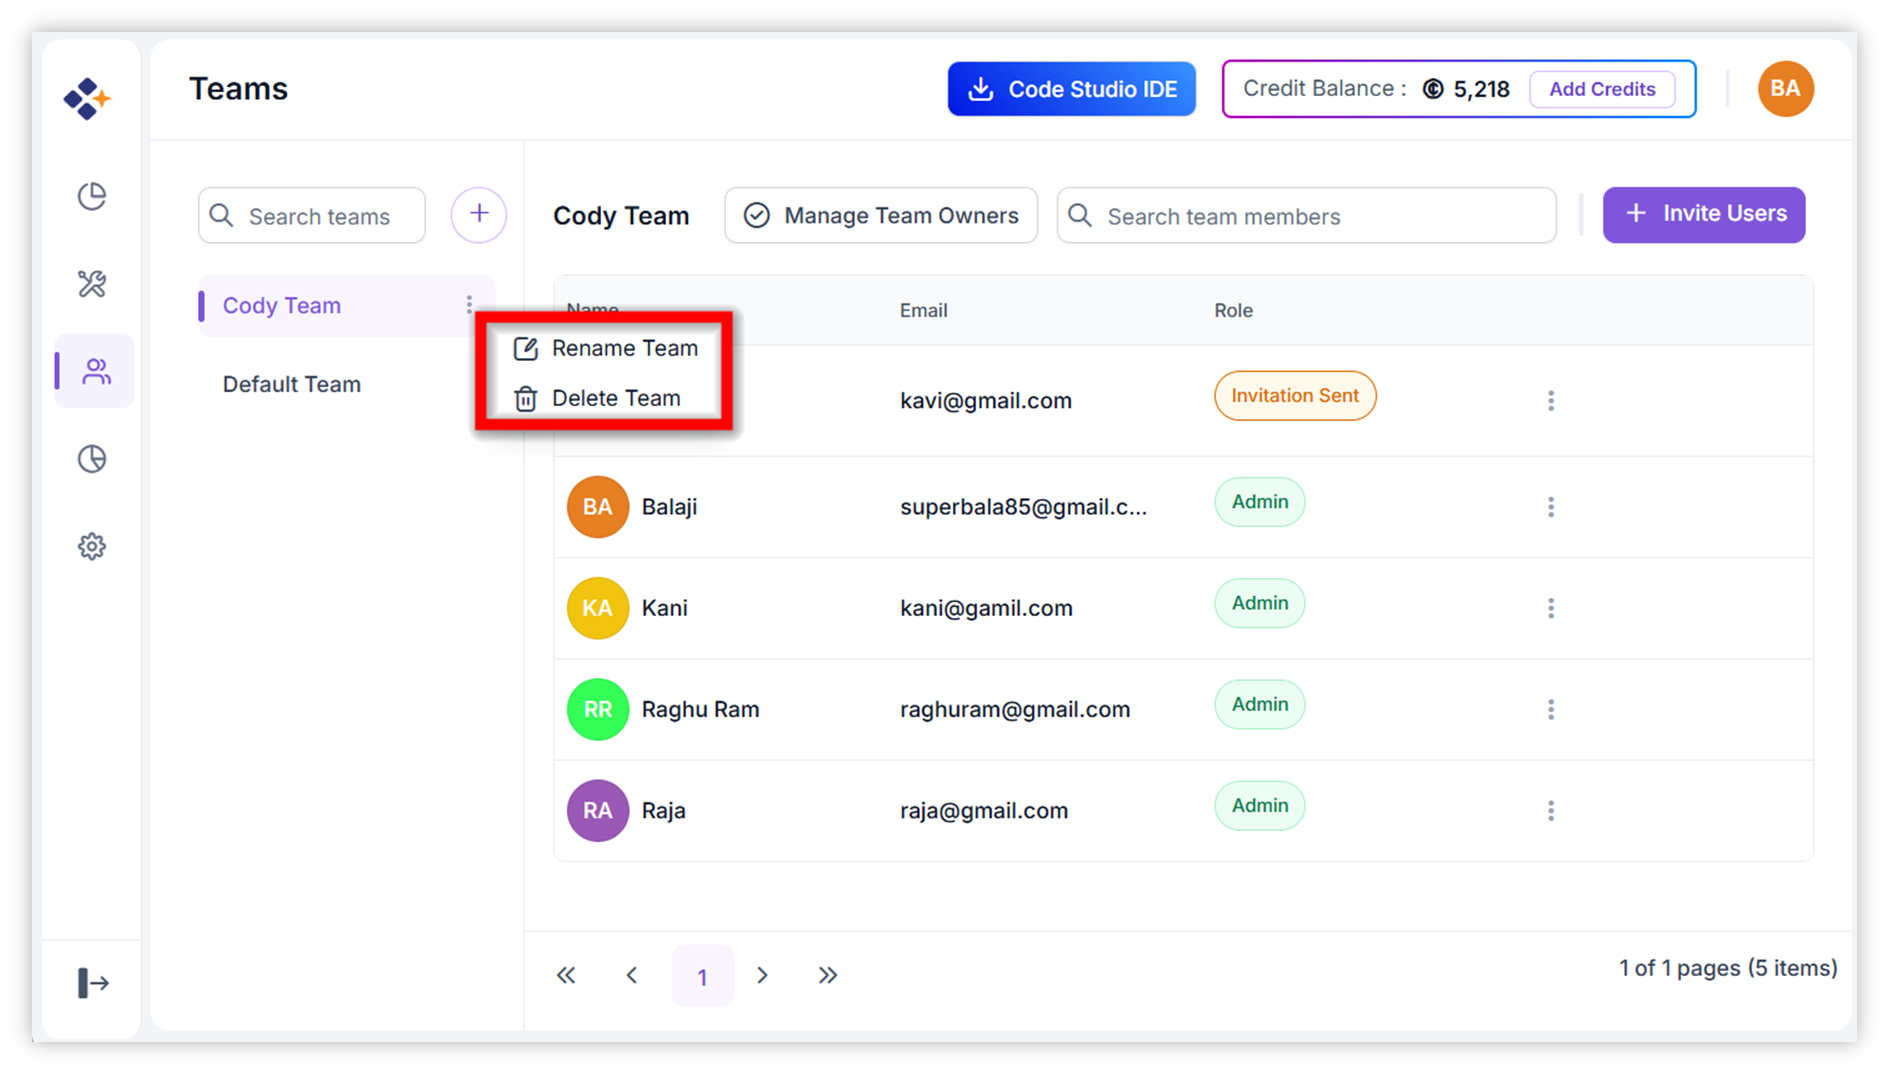
Task: Select Rename Team from context menu
Action: (x=624, y=348)
